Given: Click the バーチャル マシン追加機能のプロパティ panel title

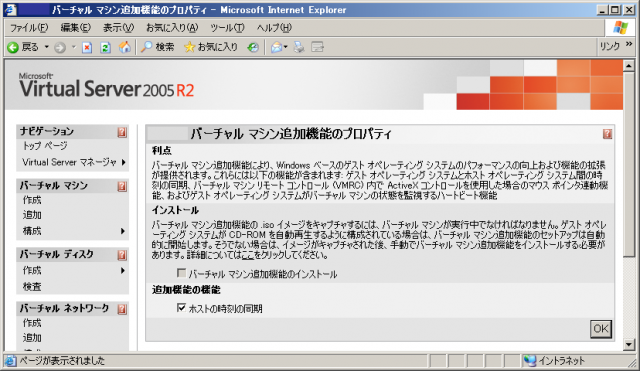Looking at the screenshot, I should (291, 134).
